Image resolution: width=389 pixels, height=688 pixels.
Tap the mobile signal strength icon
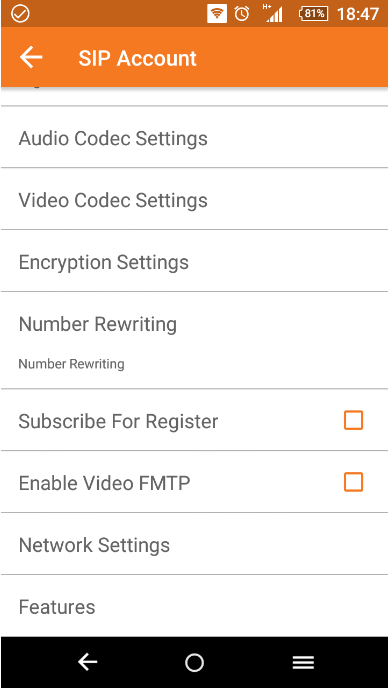[x=273, y=13]
